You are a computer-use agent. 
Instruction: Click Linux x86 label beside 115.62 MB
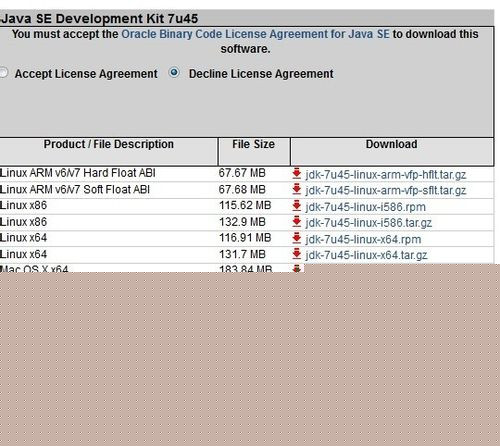(23, 206)
